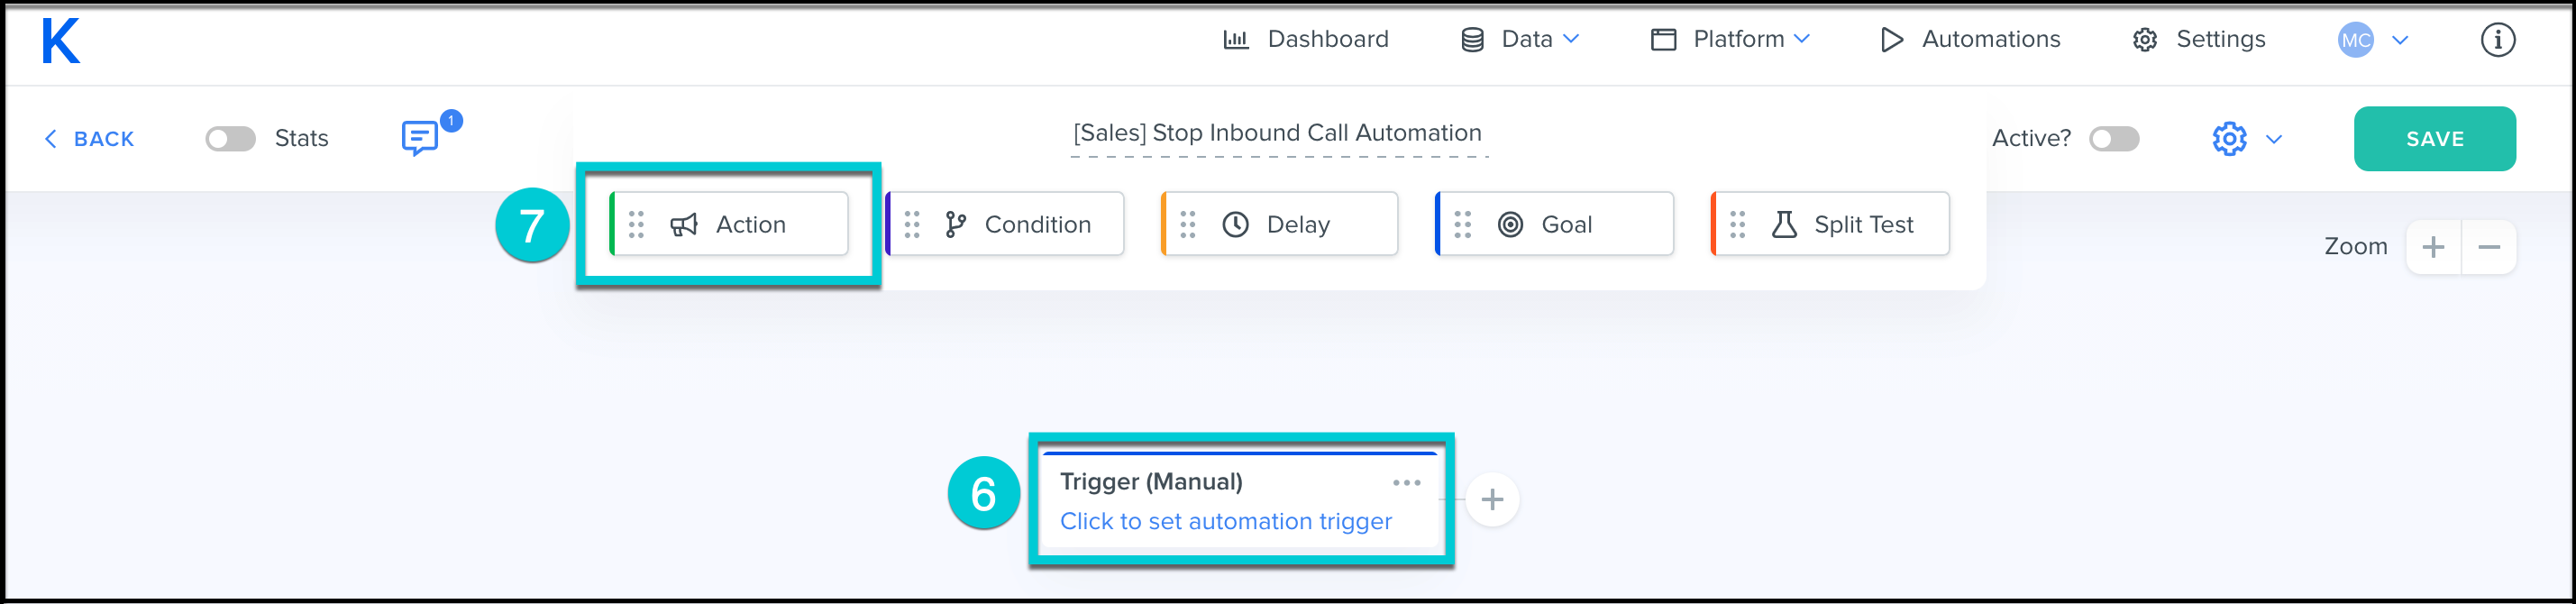The width and height of the screenshot is (2576, 604).
Task: Select the Goal target block
Action: (1555, 224)
